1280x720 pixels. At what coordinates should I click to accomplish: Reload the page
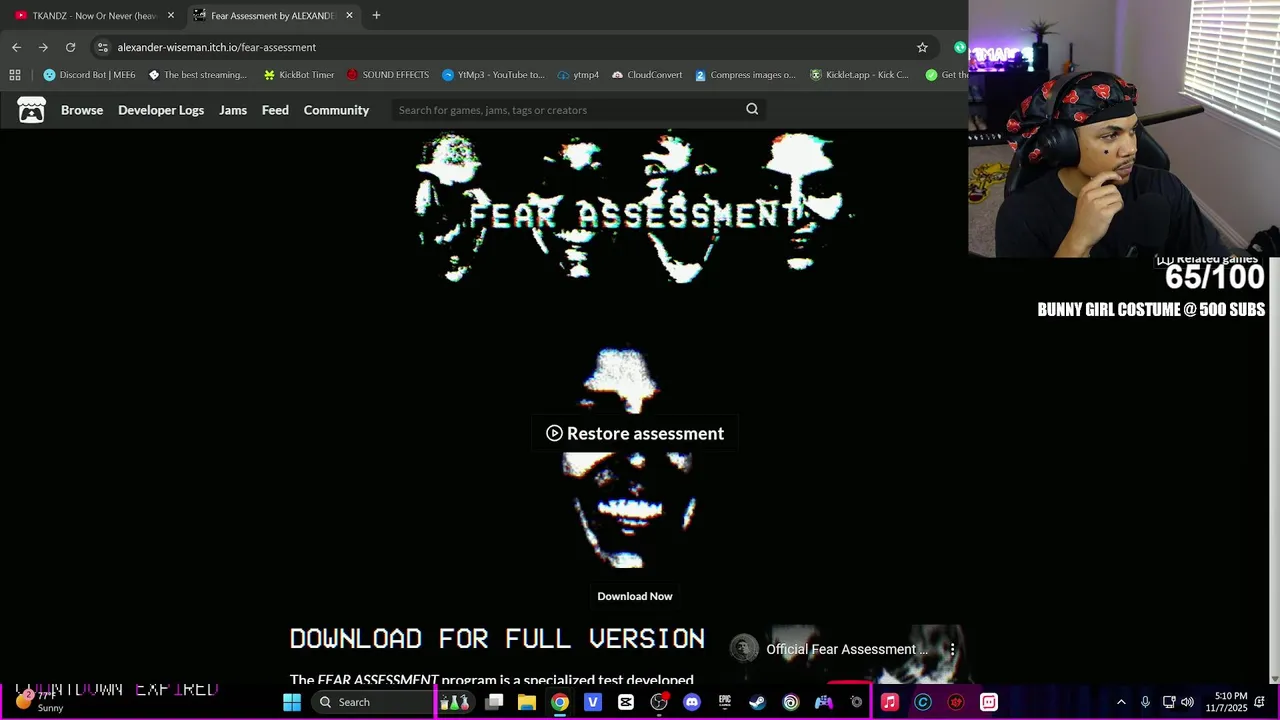[70, 47]
